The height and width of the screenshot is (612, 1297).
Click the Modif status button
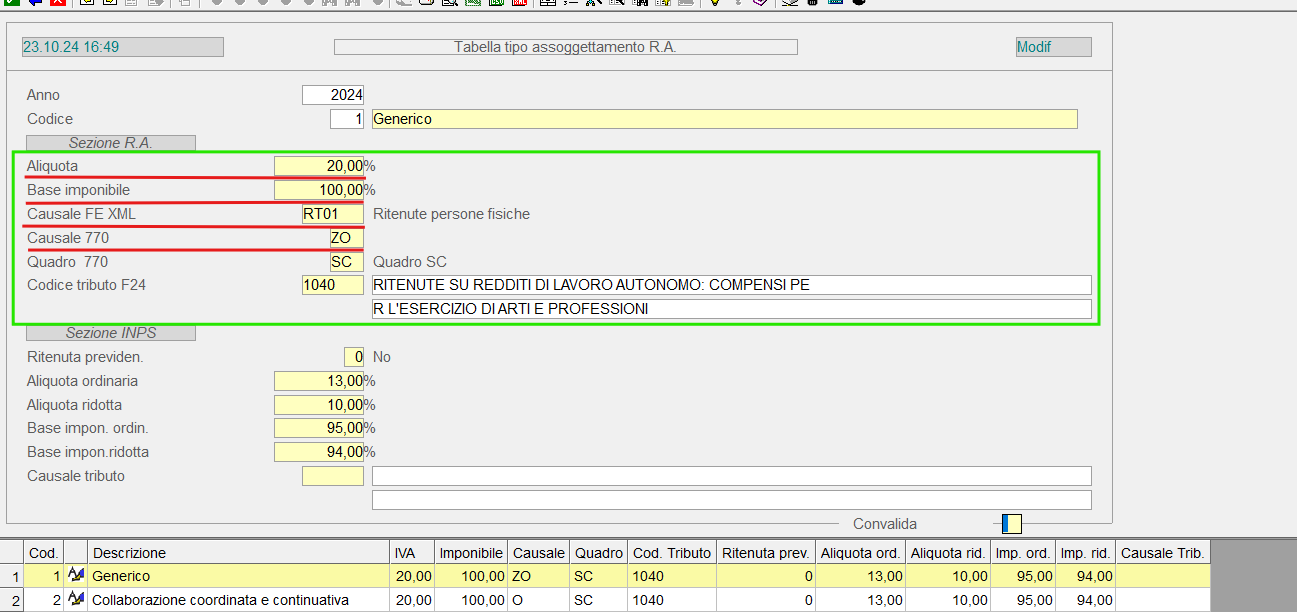click(x=1053, y=47)
